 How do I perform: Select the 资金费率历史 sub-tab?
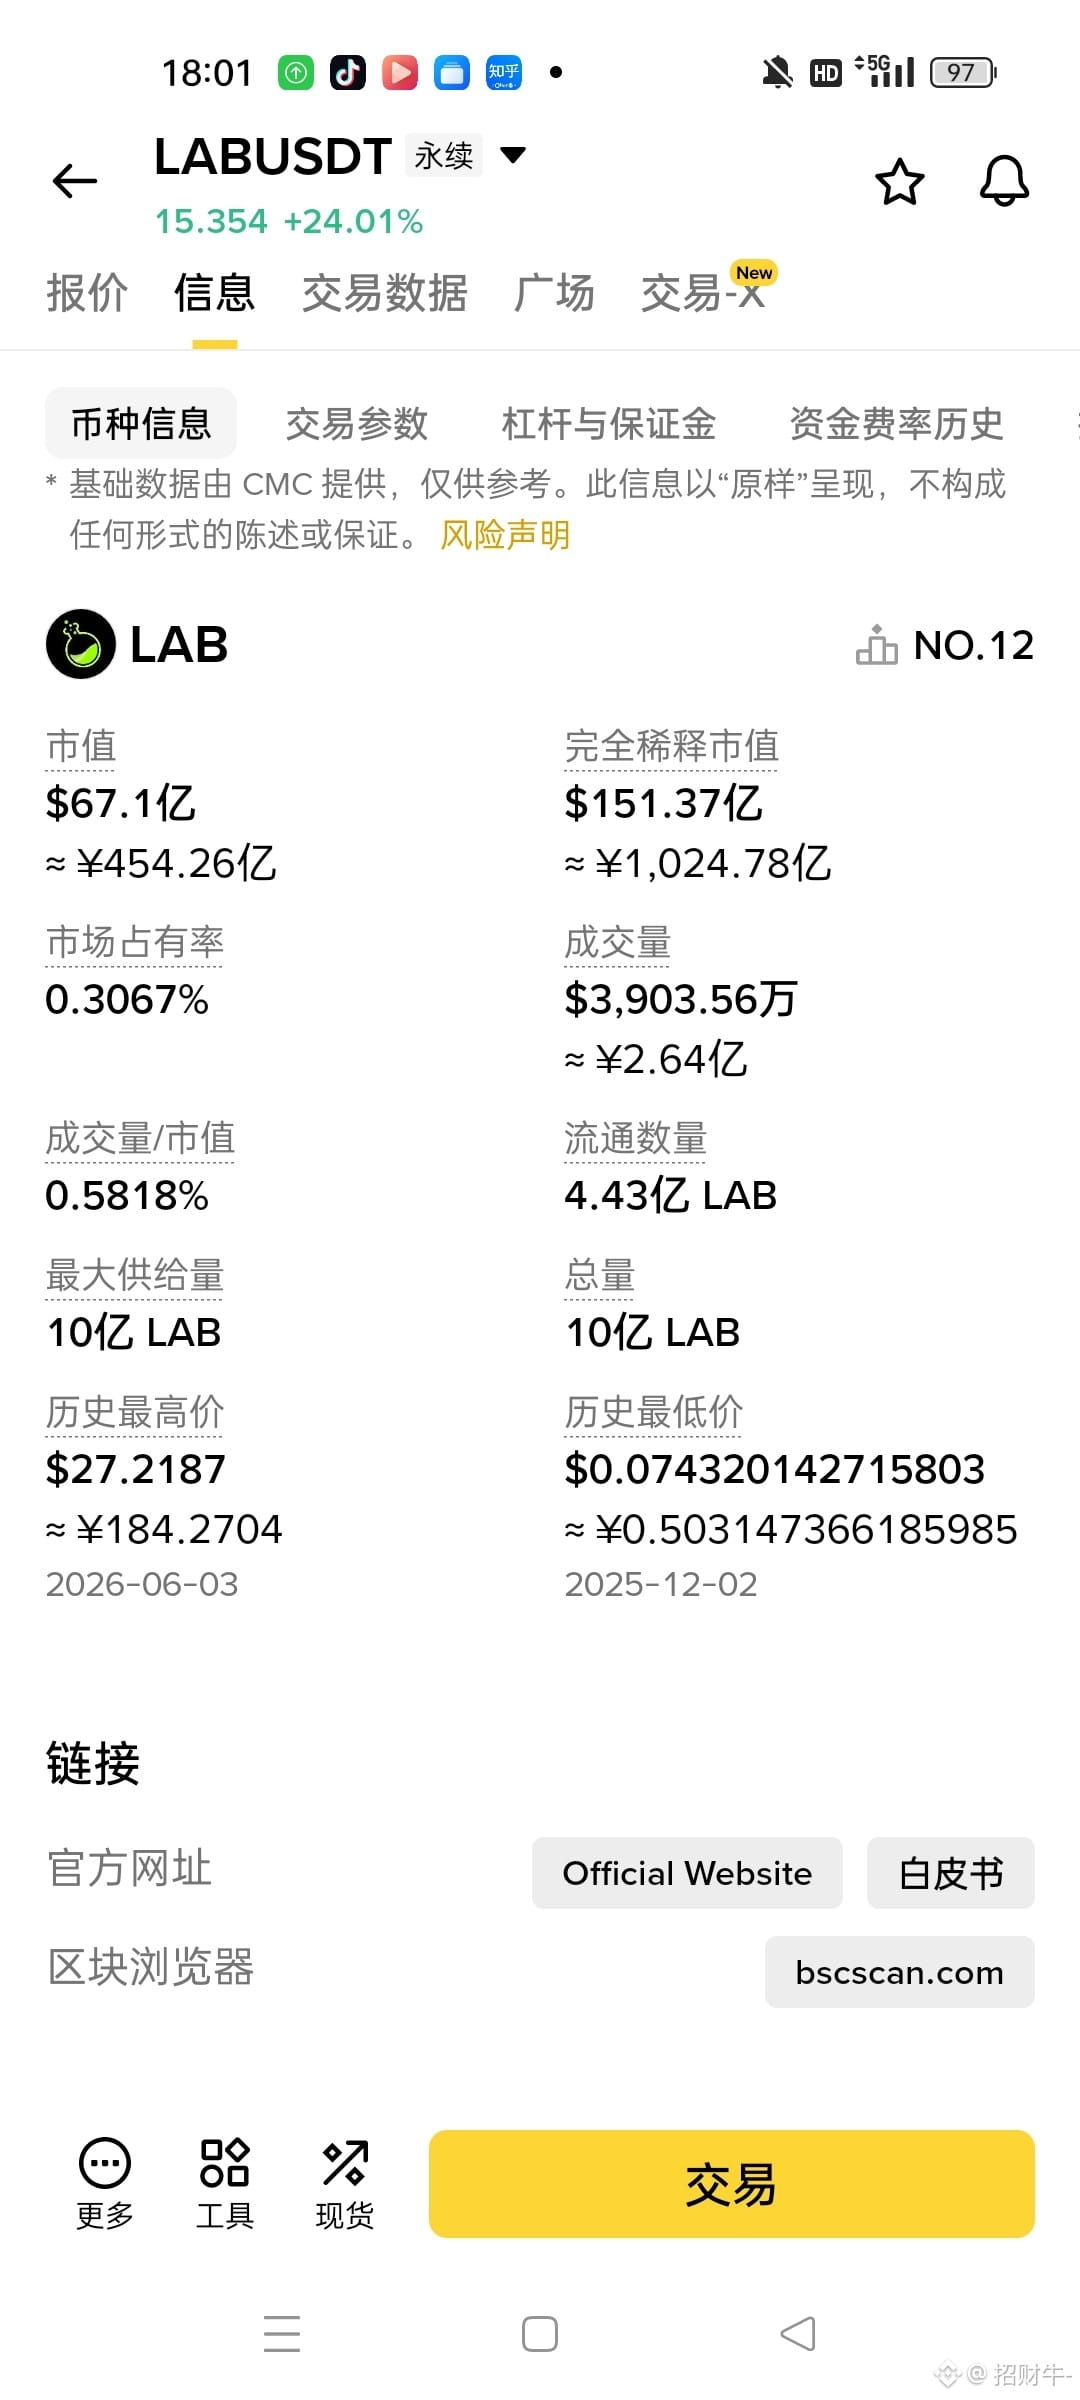click(896, 424)
